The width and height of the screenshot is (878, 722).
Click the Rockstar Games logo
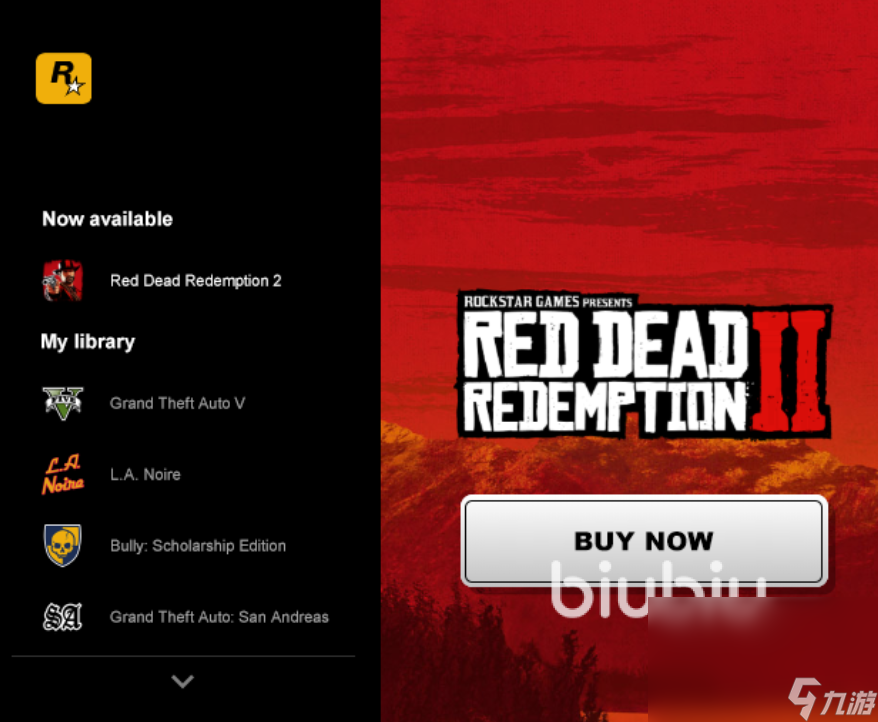[64, 78]
